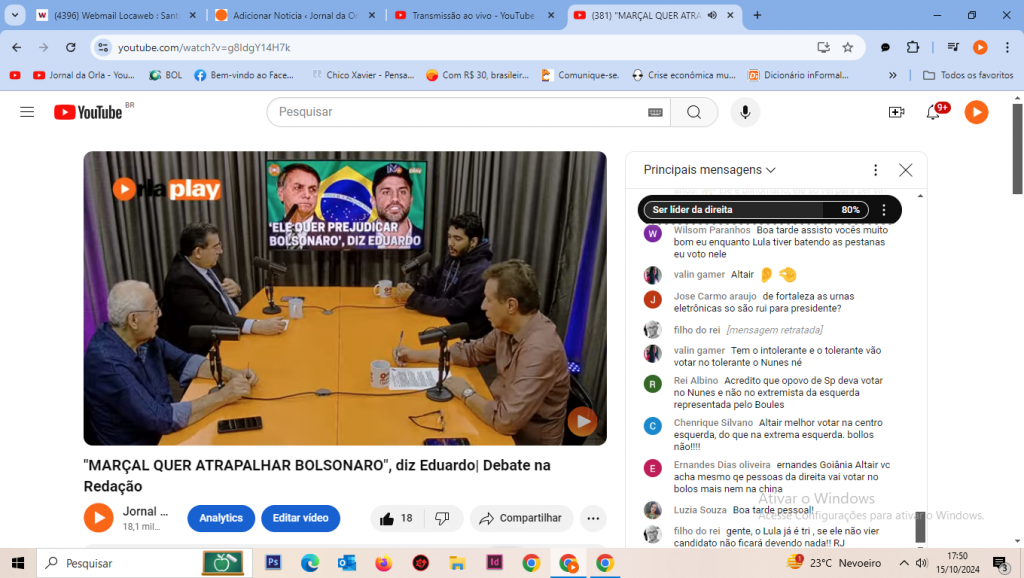Open BOL bookmark
The width and height of the screenshot is (1024, 578).
166,75
